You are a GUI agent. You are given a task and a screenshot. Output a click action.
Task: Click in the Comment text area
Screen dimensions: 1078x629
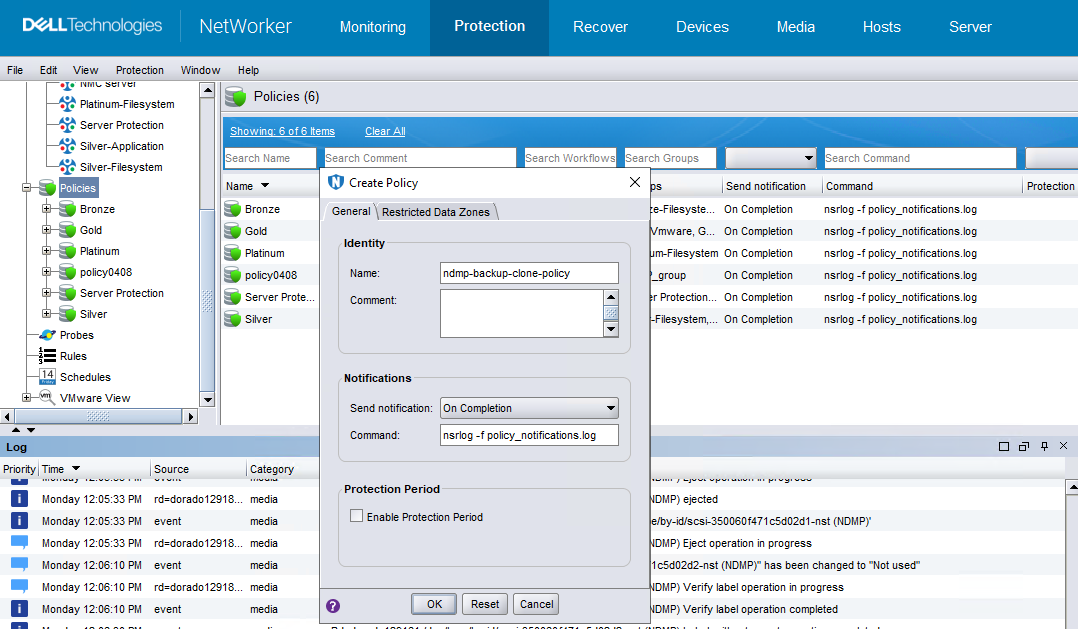tap(521, 313)
